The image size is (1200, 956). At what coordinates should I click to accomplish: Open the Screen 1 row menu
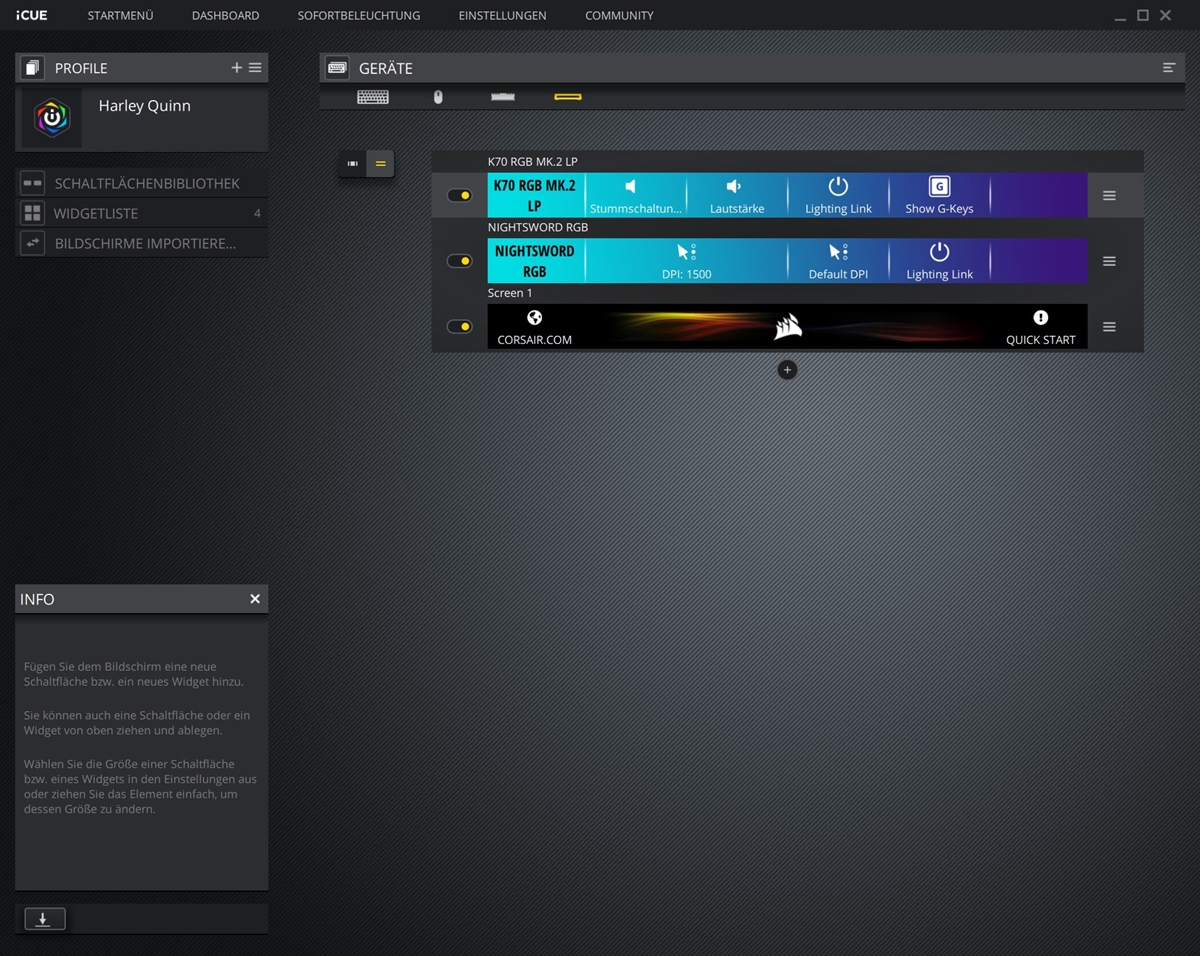[x=1109, y=327]
